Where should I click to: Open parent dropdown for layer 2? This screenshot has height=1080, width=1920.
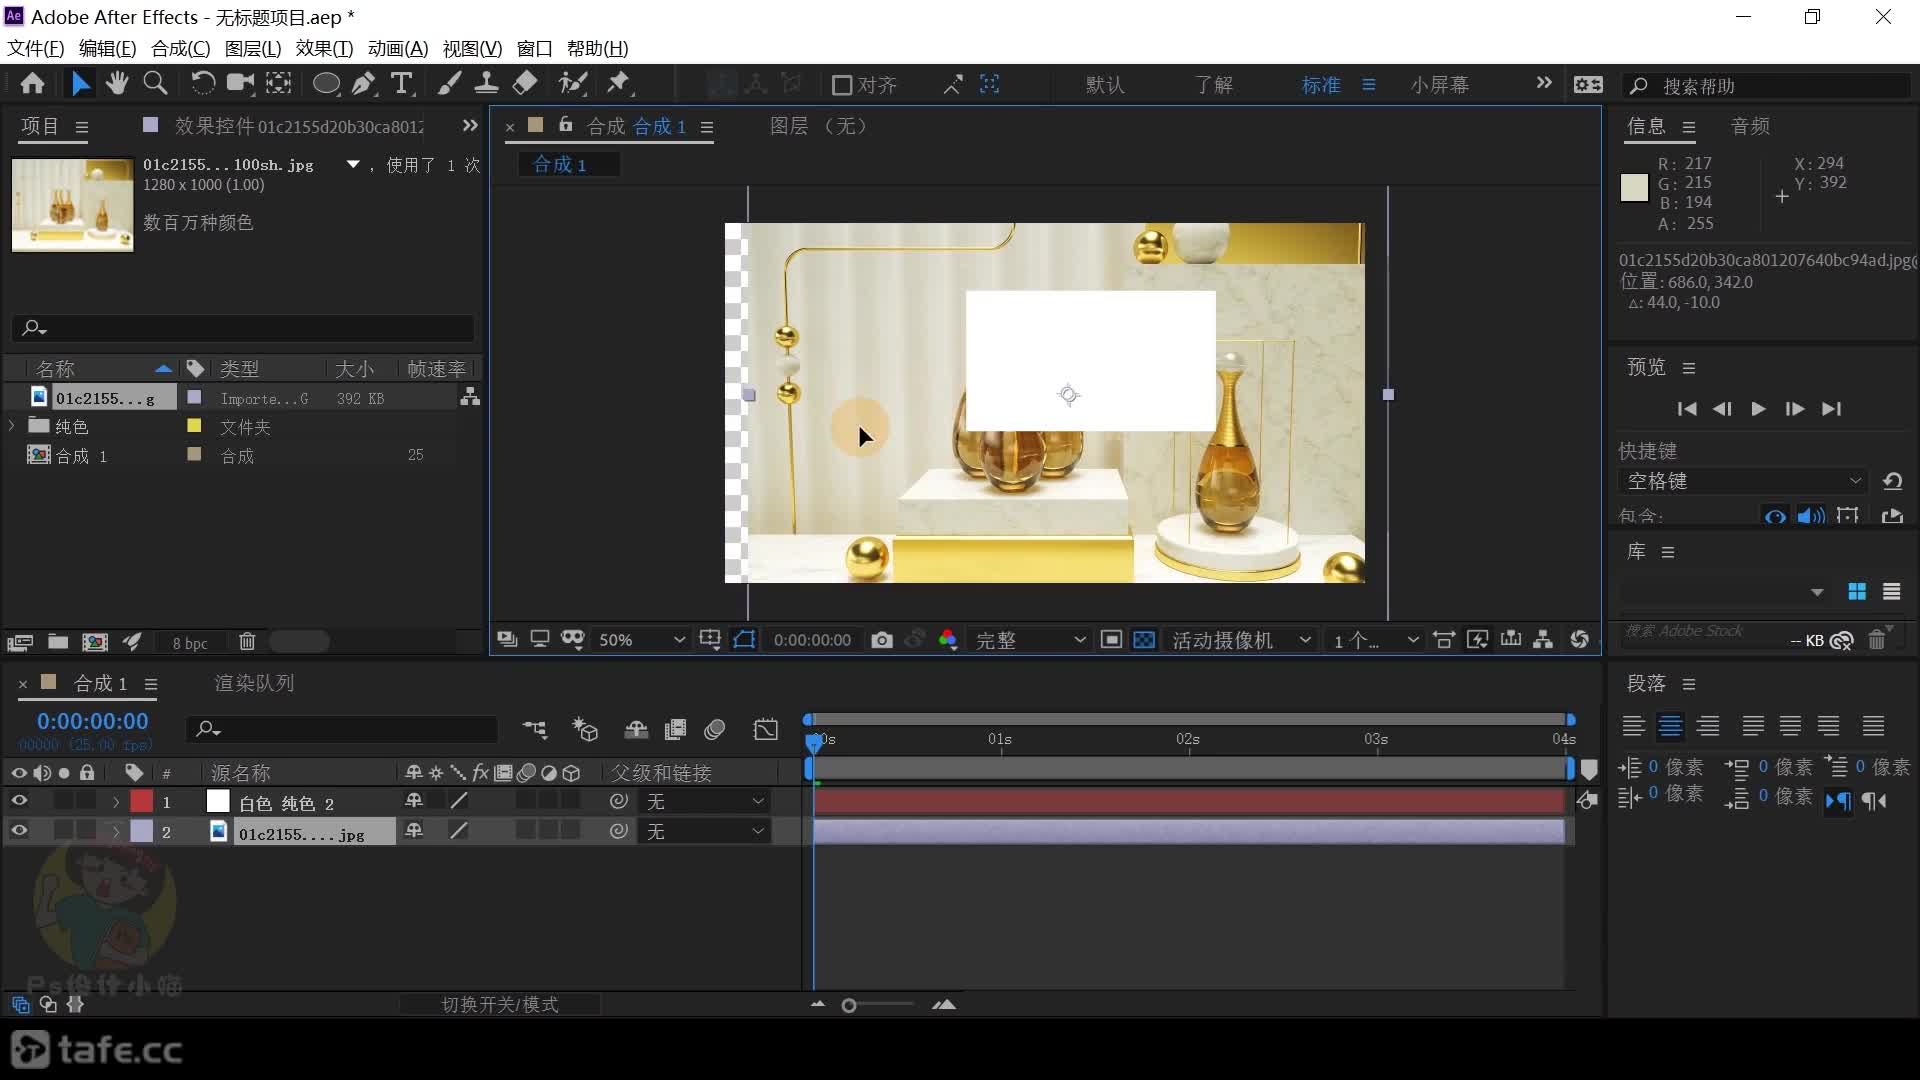click(x=706, y=831)
